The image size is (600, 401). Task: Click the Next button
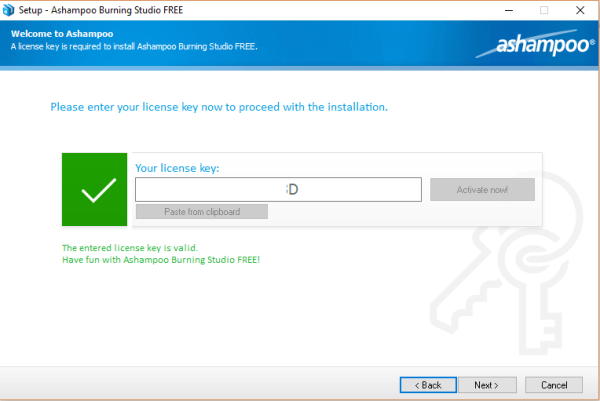tap(487, 385)
